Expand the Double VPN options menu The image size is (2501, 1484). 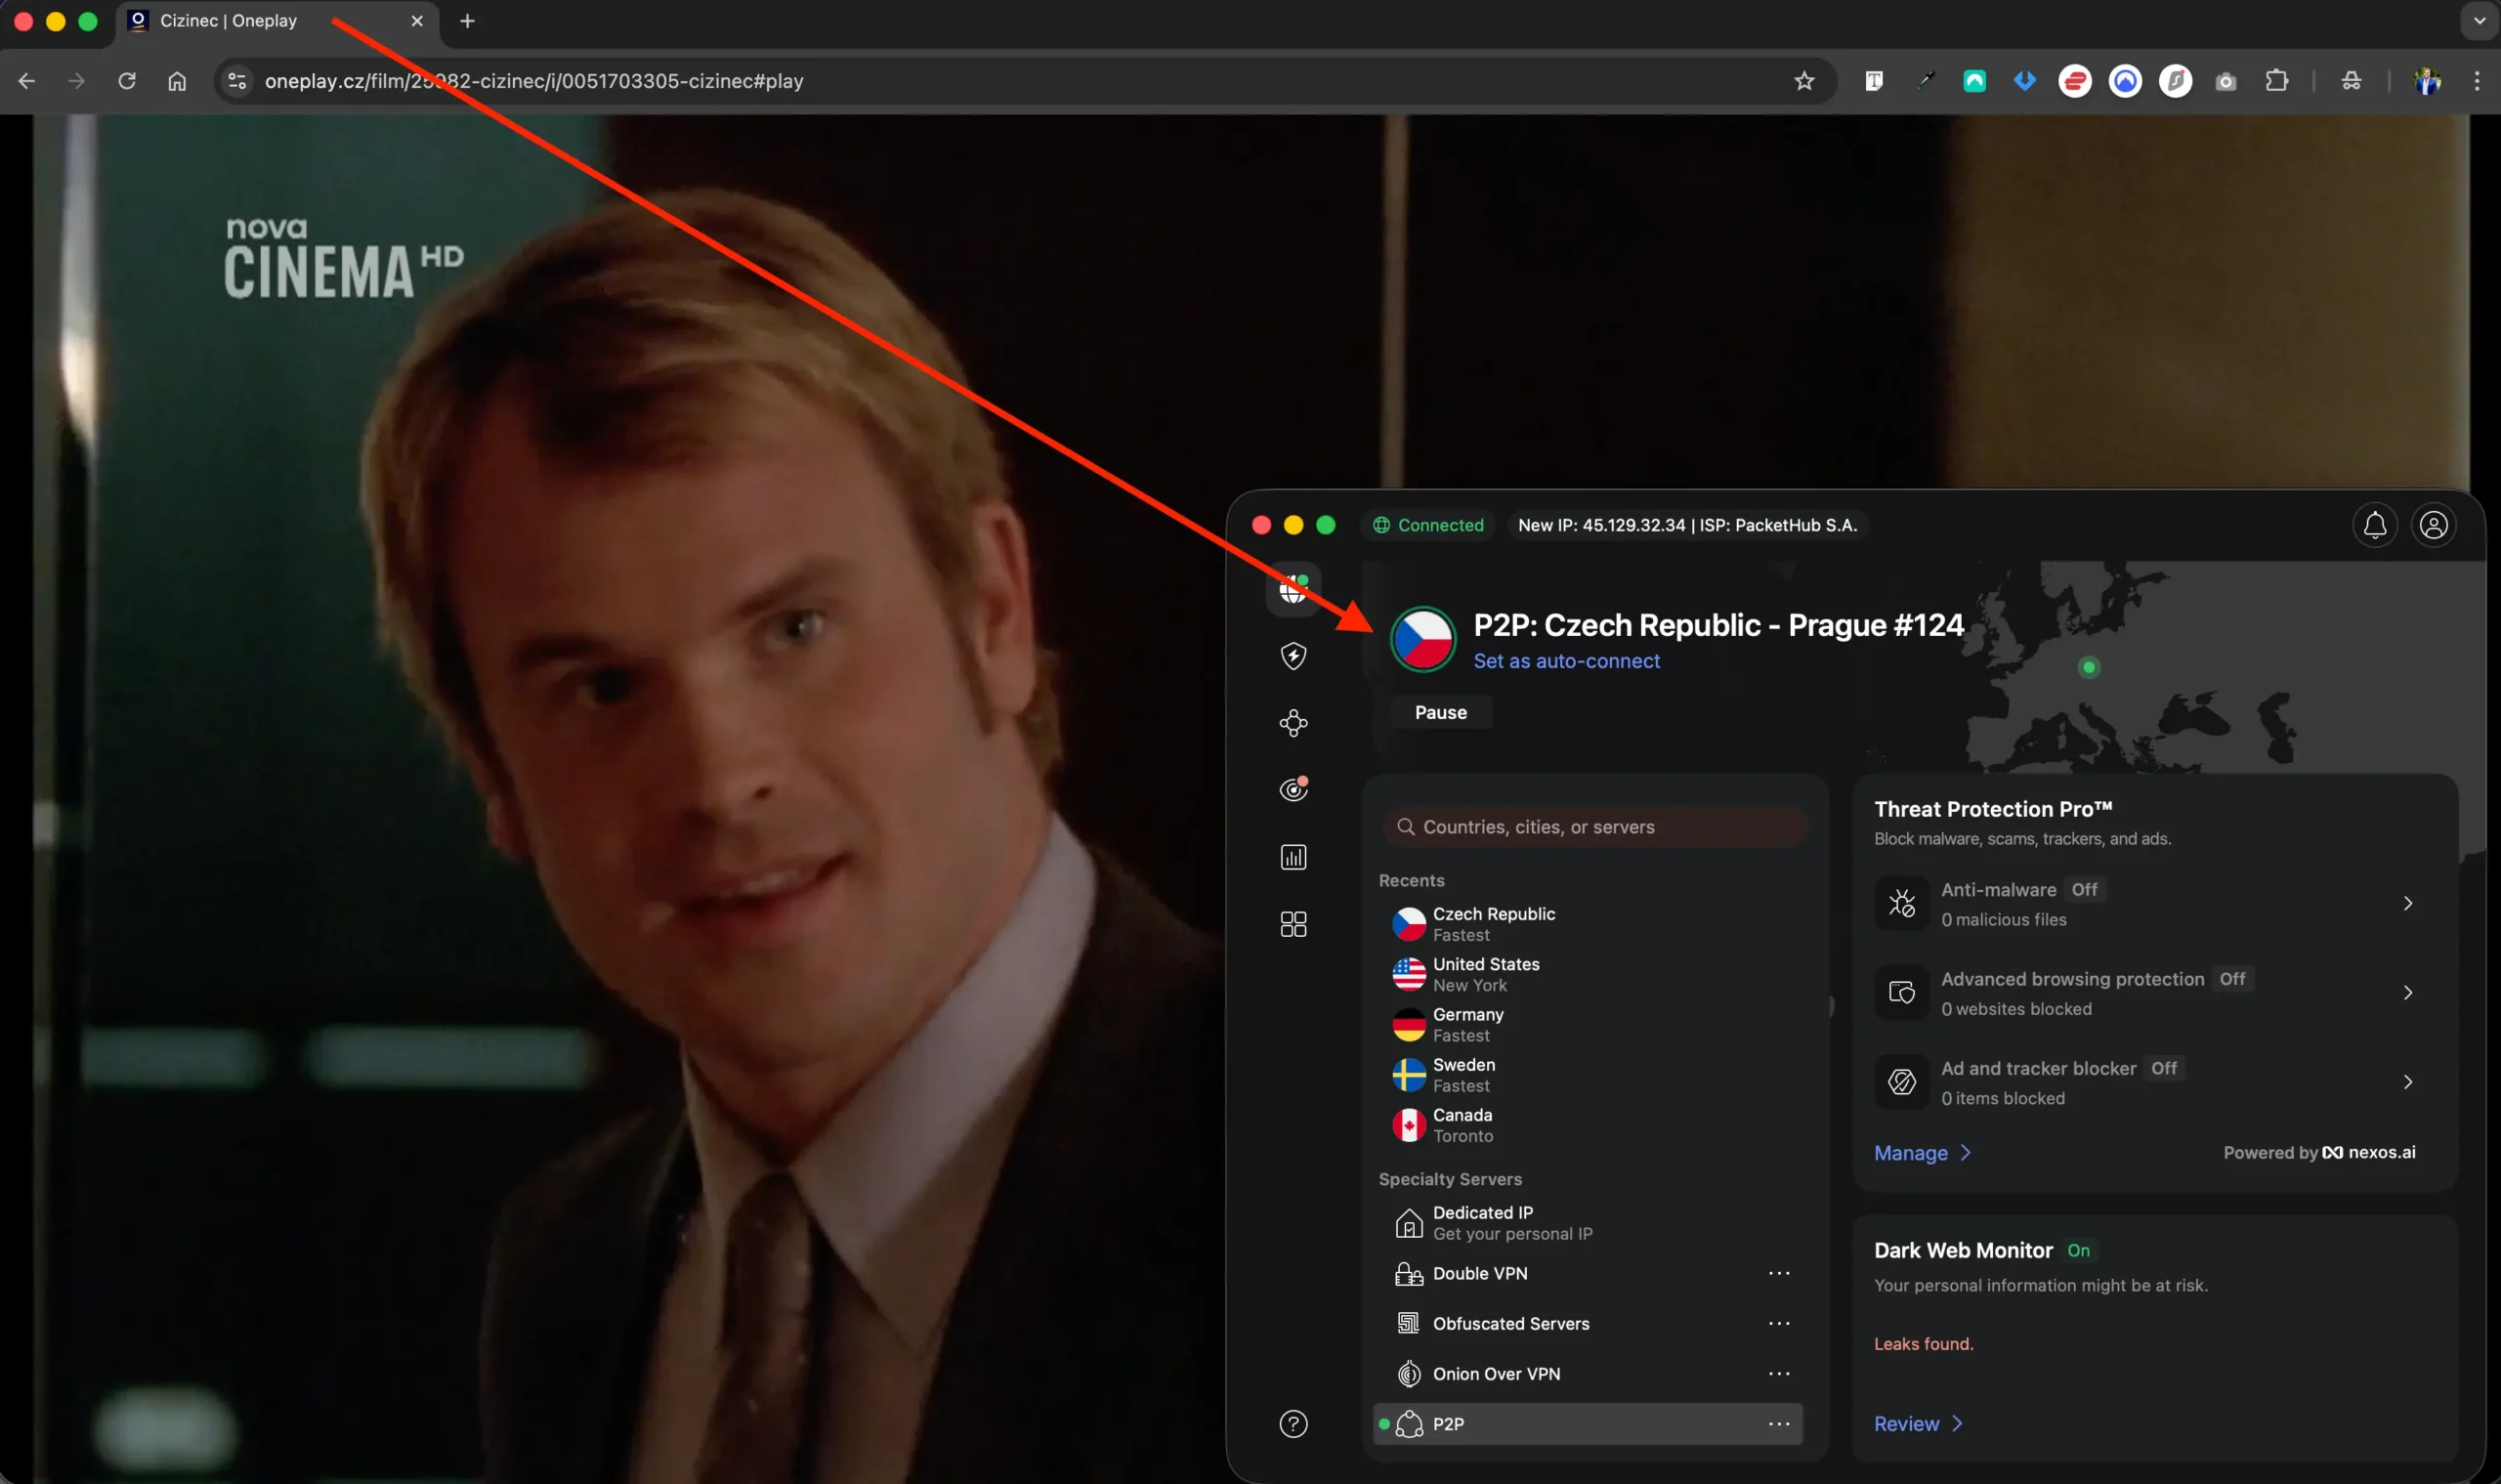click(x=1780, y=1273)
